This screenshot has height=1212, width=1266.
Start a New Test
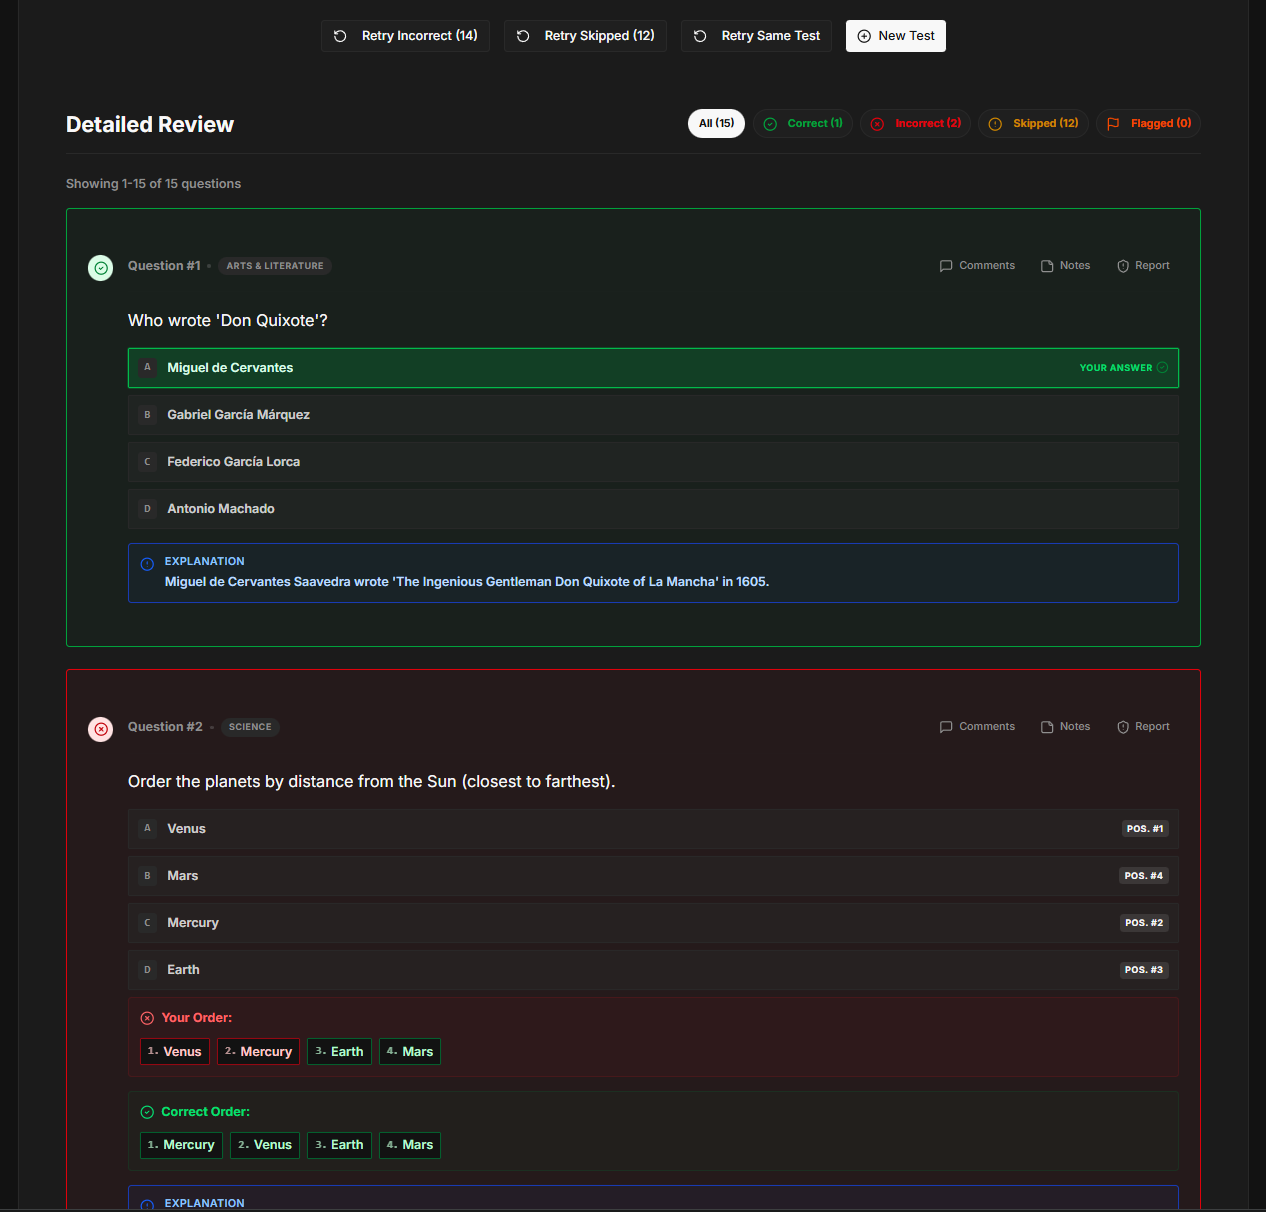coord(896,36)
